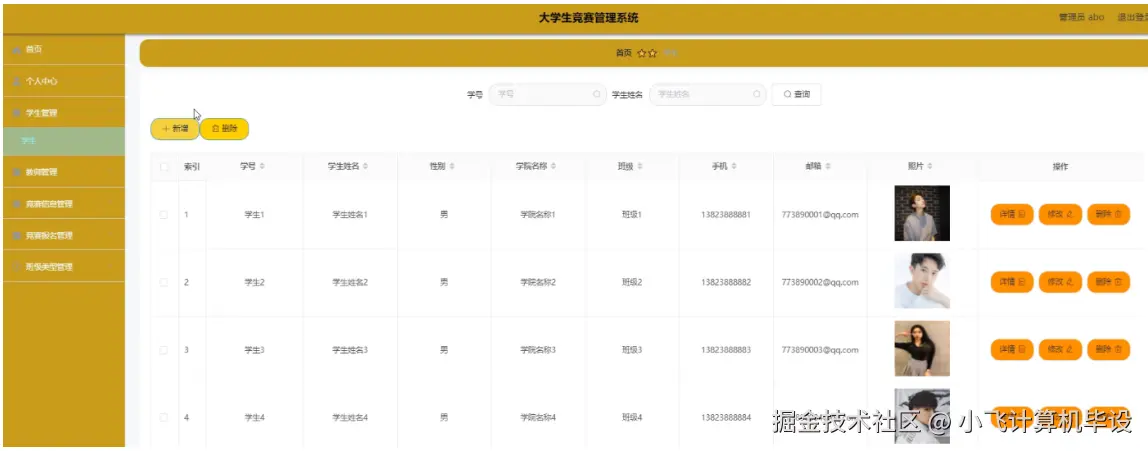1148x451 pixels.
Task: Click the yellow 删除 batch delete button
Action: pos(224,129)
